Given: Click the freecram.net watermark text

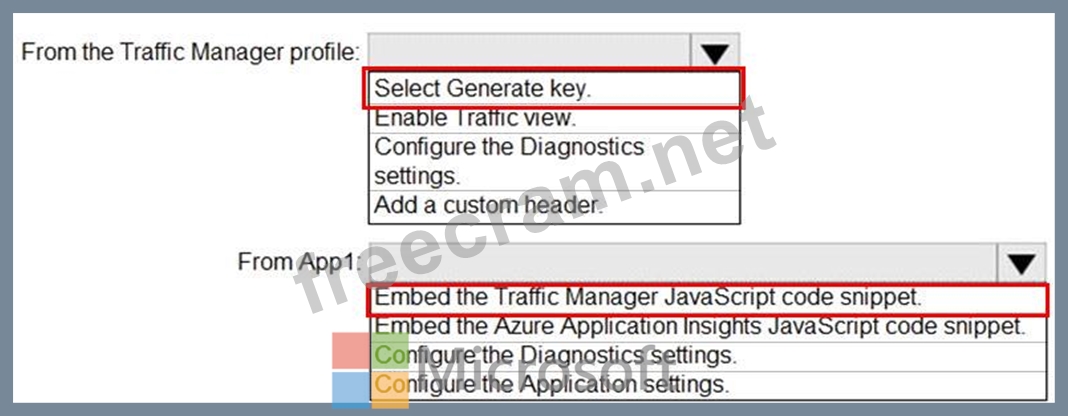Looking at the screenshot, I should point(536,204).
